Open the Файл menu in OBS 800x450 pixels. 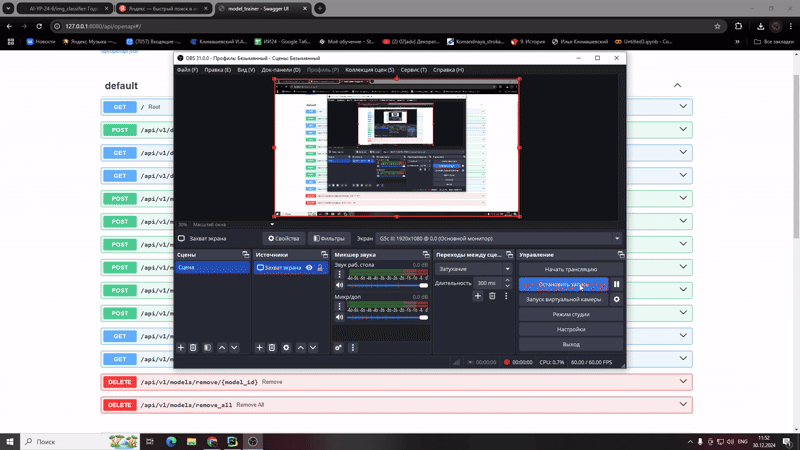[187, 70]
